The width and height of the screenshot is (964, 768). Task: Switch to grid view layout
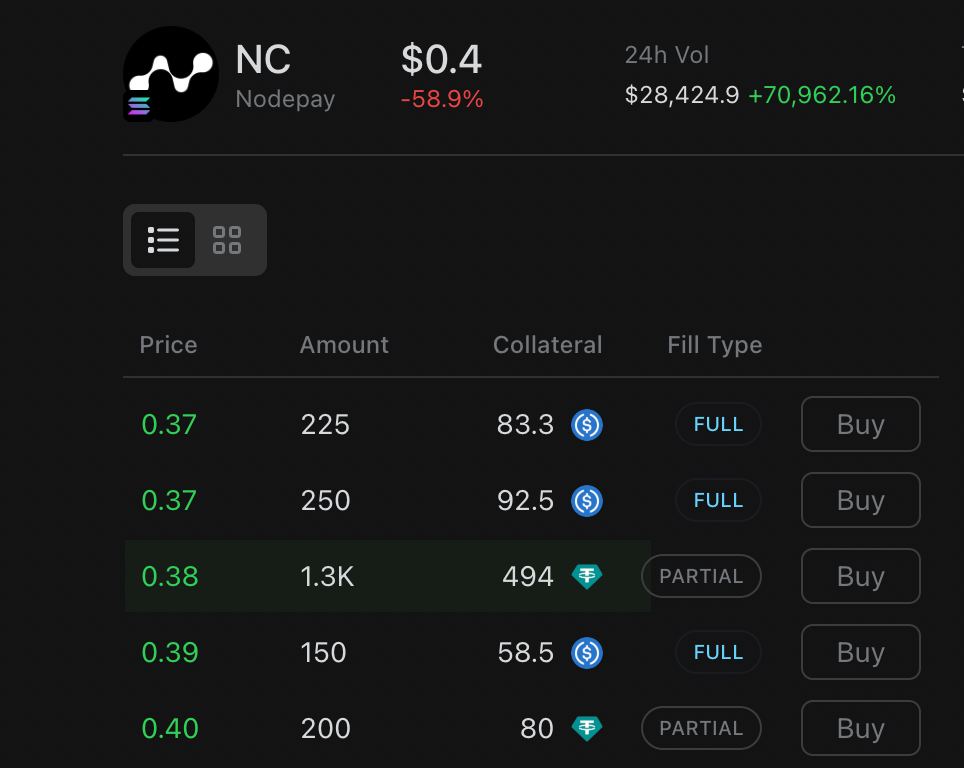(227, 240)
